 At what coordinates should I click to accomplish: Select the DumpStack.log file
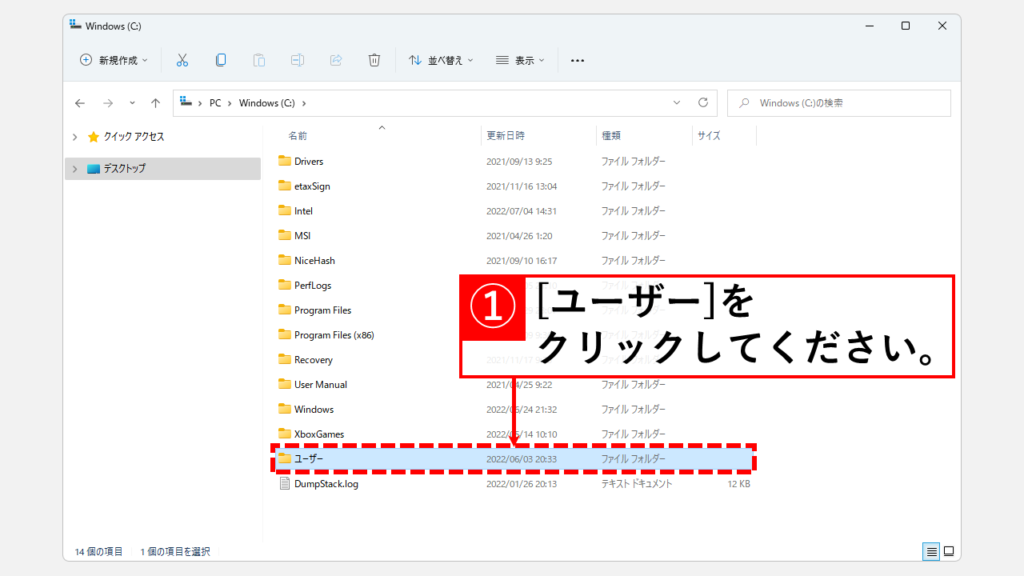pos(325,483)
